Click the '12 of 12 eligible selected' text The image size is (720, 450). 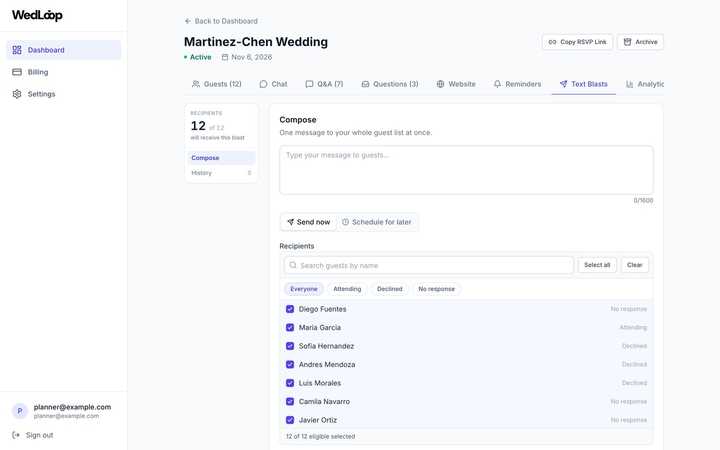click(x=320, y=436)
